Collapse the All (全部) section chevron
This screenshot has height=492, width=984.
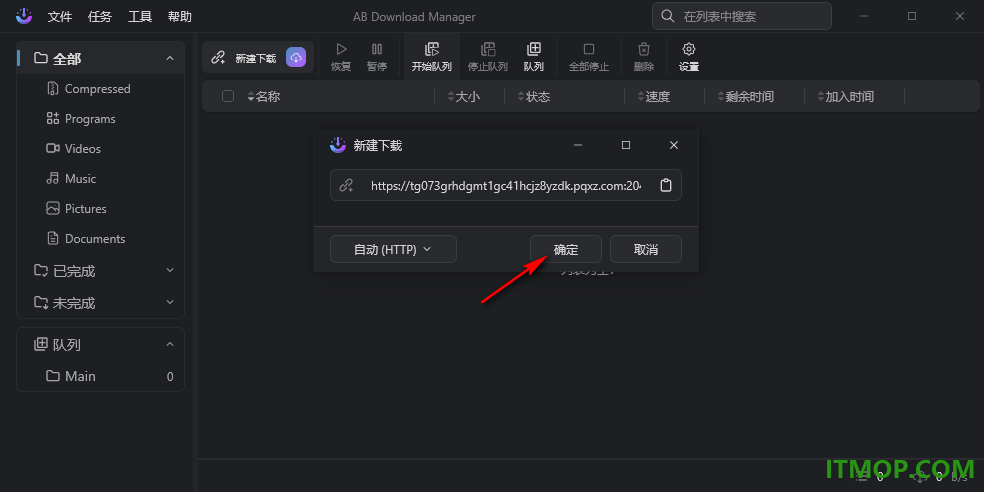click(169, 58)
